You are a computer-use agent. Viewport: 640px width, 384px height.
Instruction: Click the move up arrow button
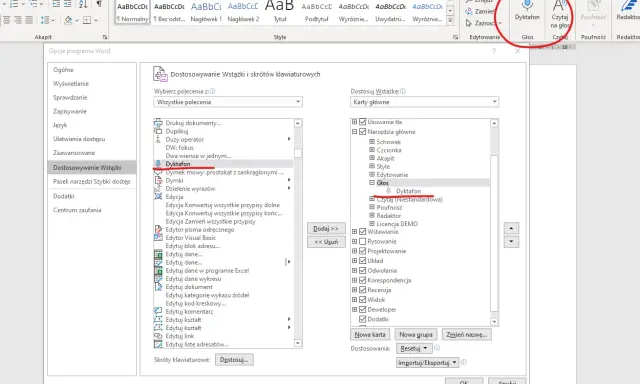511,229
